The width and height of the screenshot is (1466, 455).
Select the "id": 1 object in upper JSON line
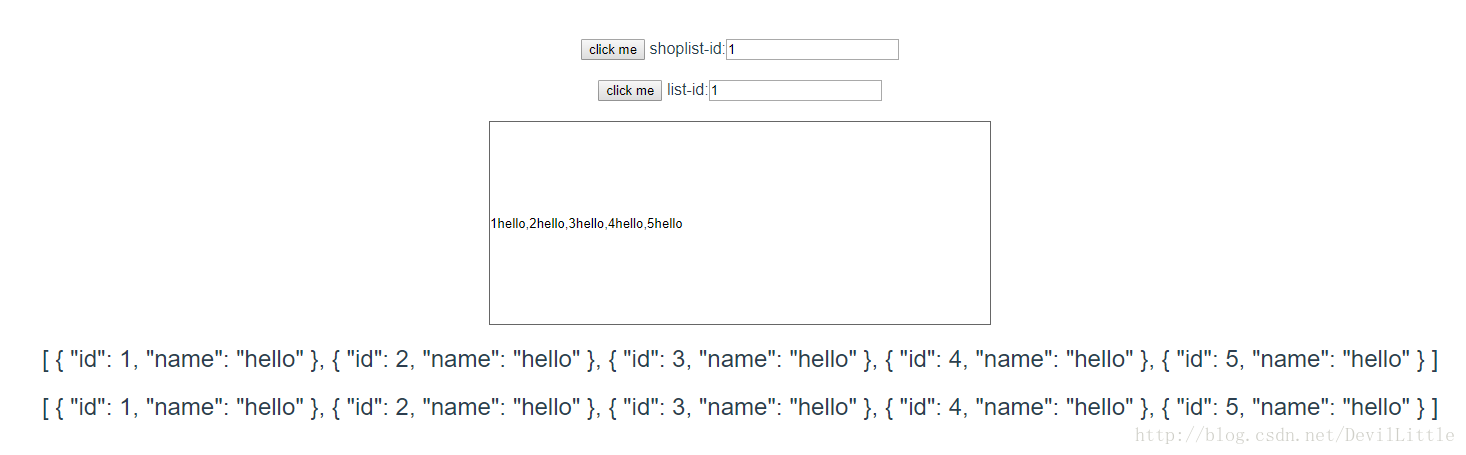(190, 360)
